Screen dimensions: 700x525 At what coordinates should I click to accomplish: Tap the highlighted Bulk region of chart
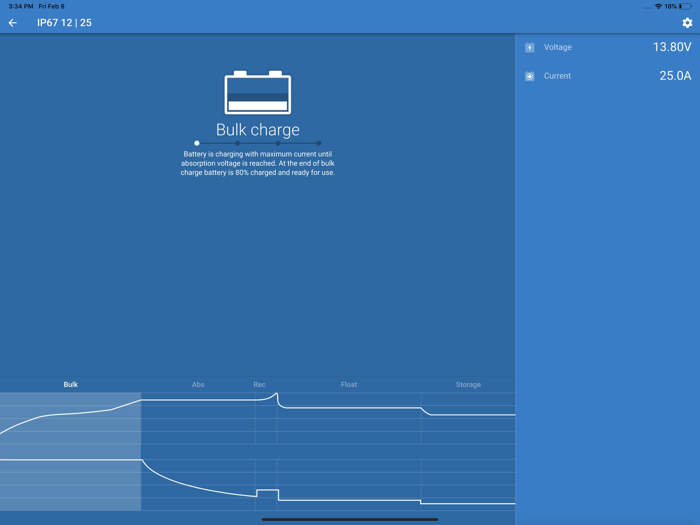(71, 451)
